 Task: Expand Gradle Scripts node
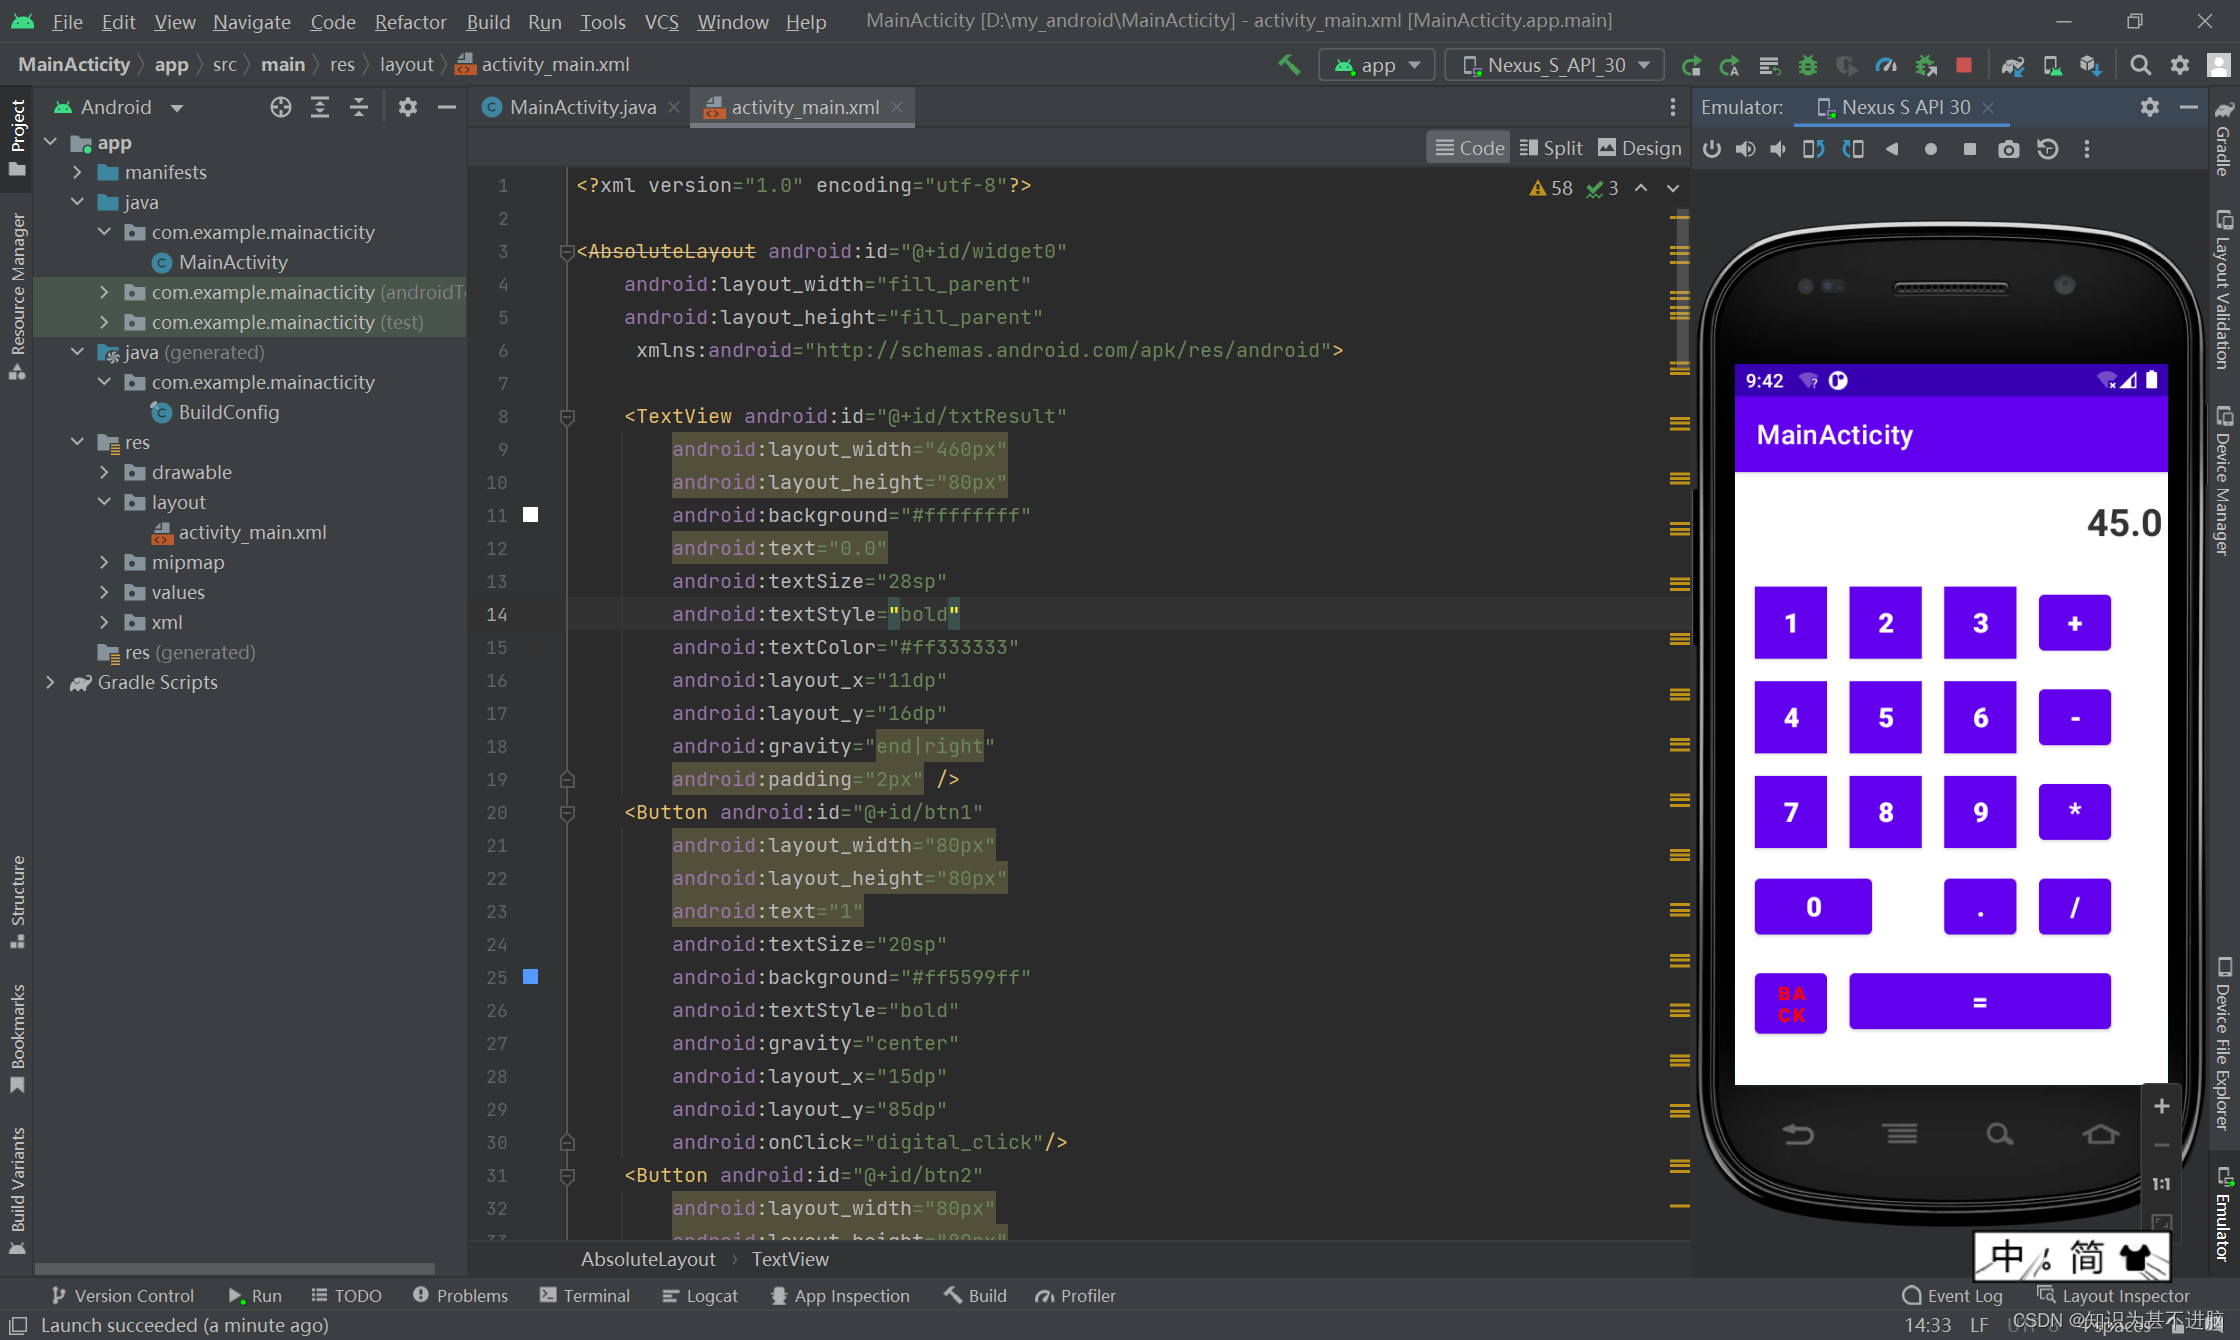click(50, 682)
